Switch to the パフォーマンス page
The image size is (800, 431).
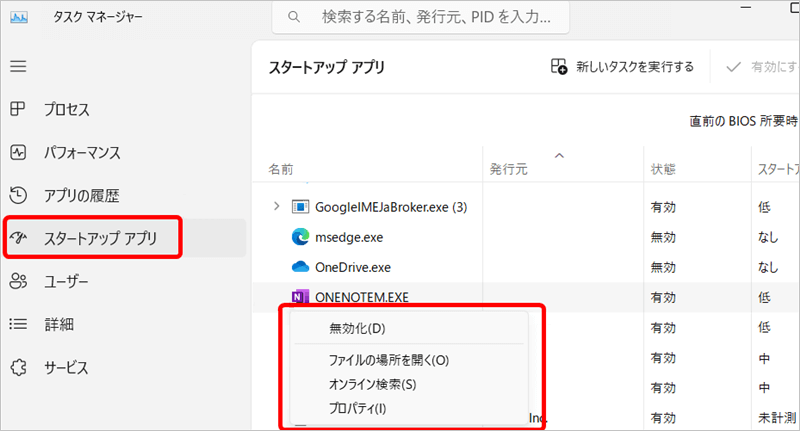(x=82, y=153)
